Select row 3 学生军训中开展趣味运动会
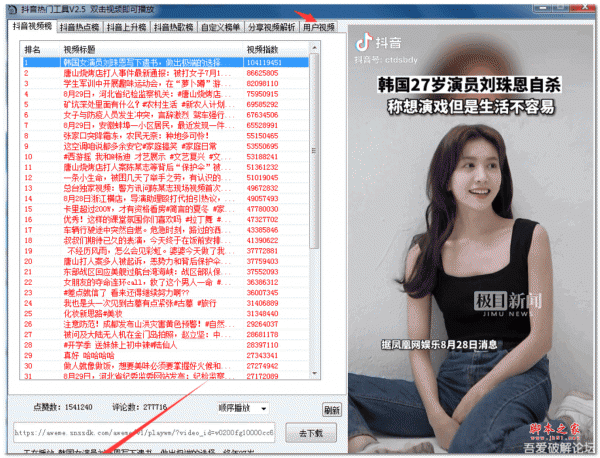The height and width of the screenshot is (458, 600). point(165,83)
